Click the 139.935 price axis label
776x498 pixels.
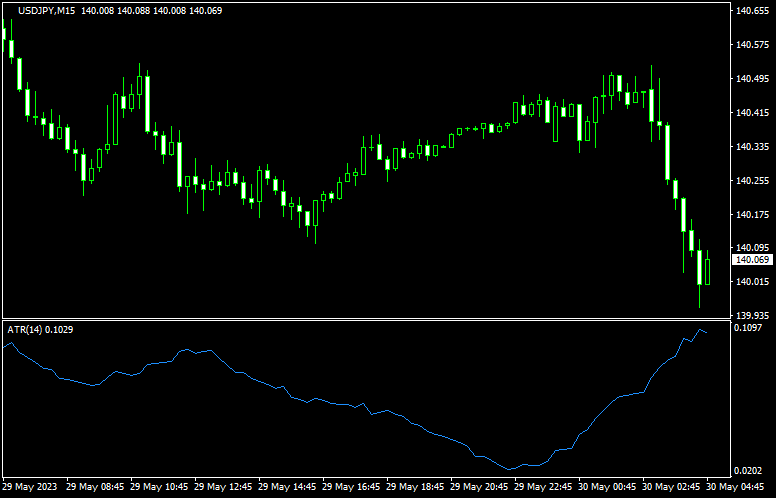(752, 315)
